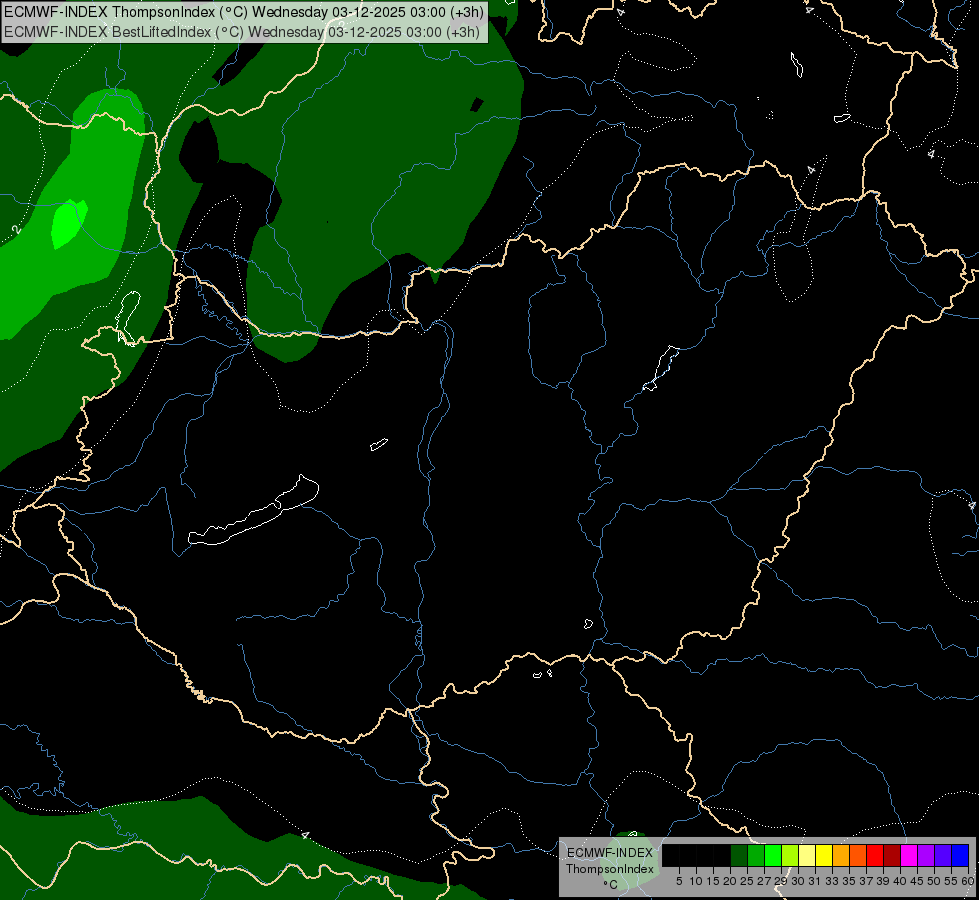Viewport: 979px width, 900px height.
Task: Click the bright green 27–29 legend swatch
Action: click(x=773, y=855)
